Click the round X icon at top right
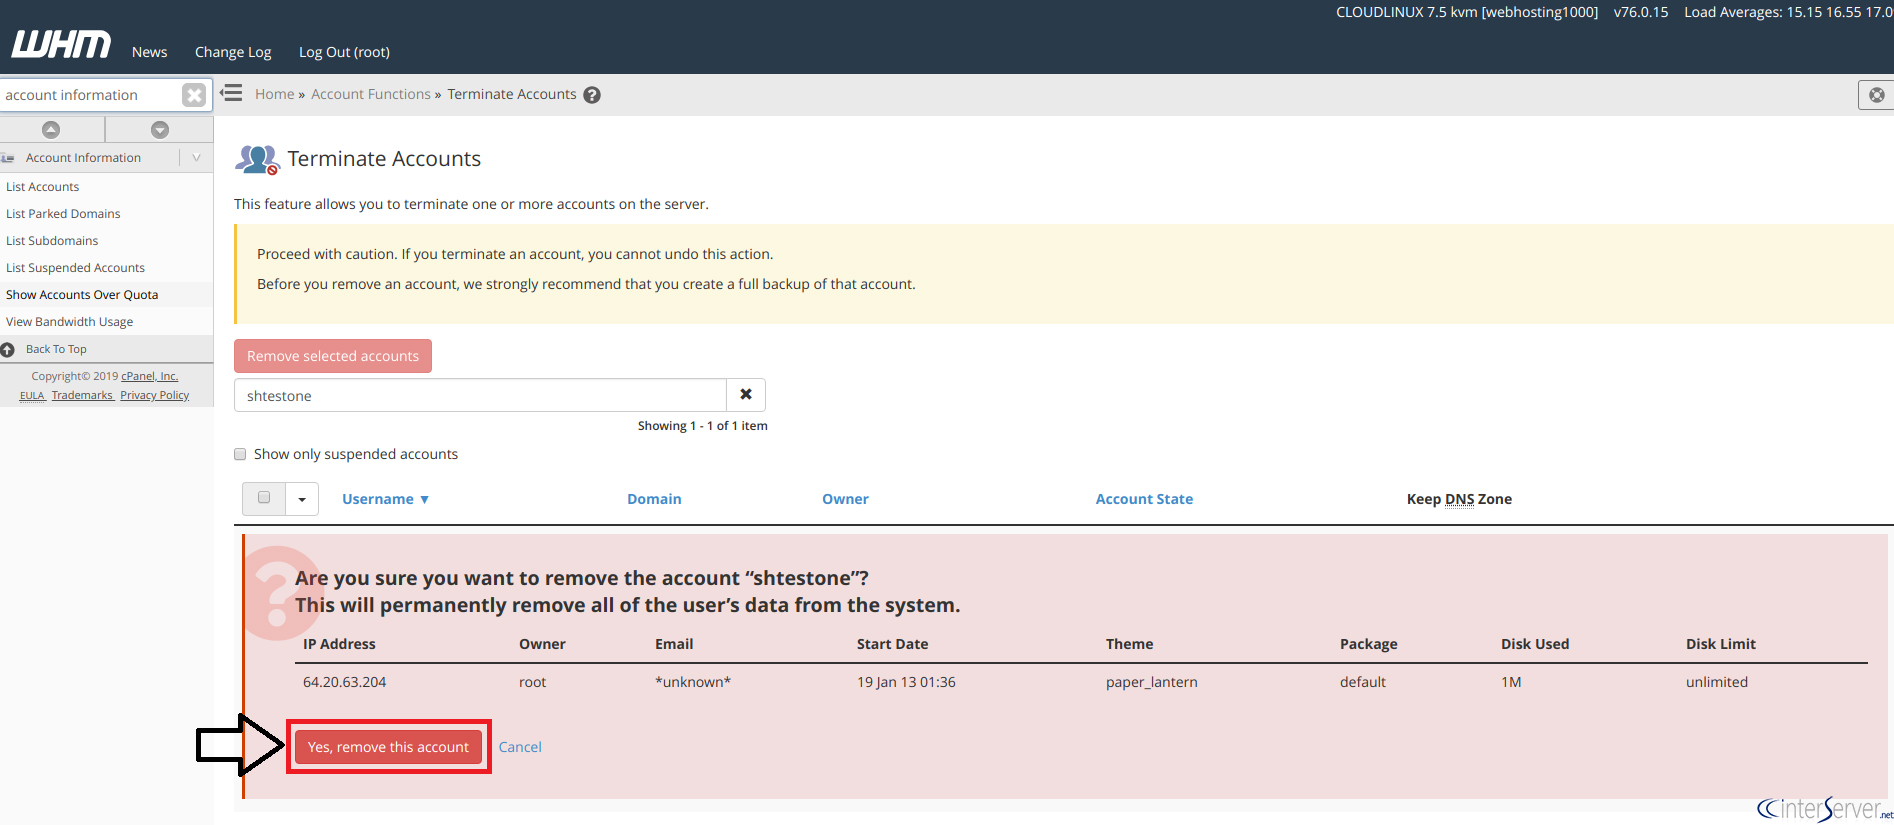 pos(1876,95)
